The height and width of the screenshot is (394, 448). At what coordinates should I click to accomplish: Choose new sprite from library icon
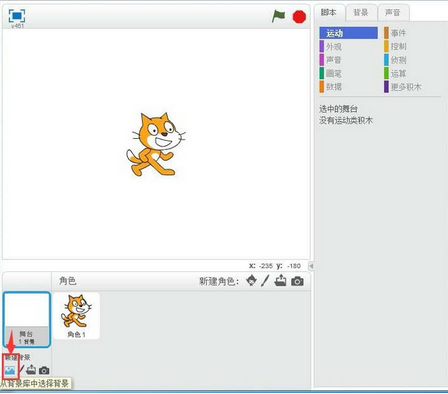(251, 281)
